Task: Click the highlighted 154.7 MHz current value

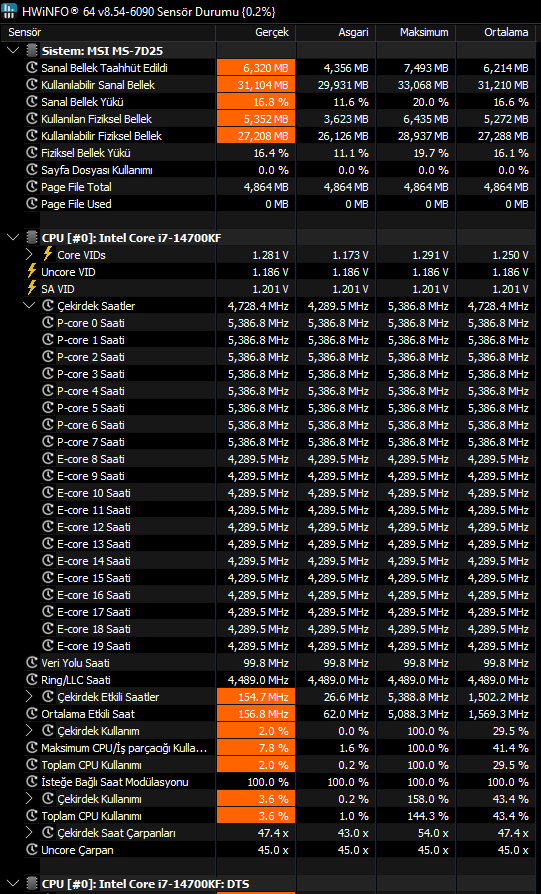Action: [x=256, y=697]
